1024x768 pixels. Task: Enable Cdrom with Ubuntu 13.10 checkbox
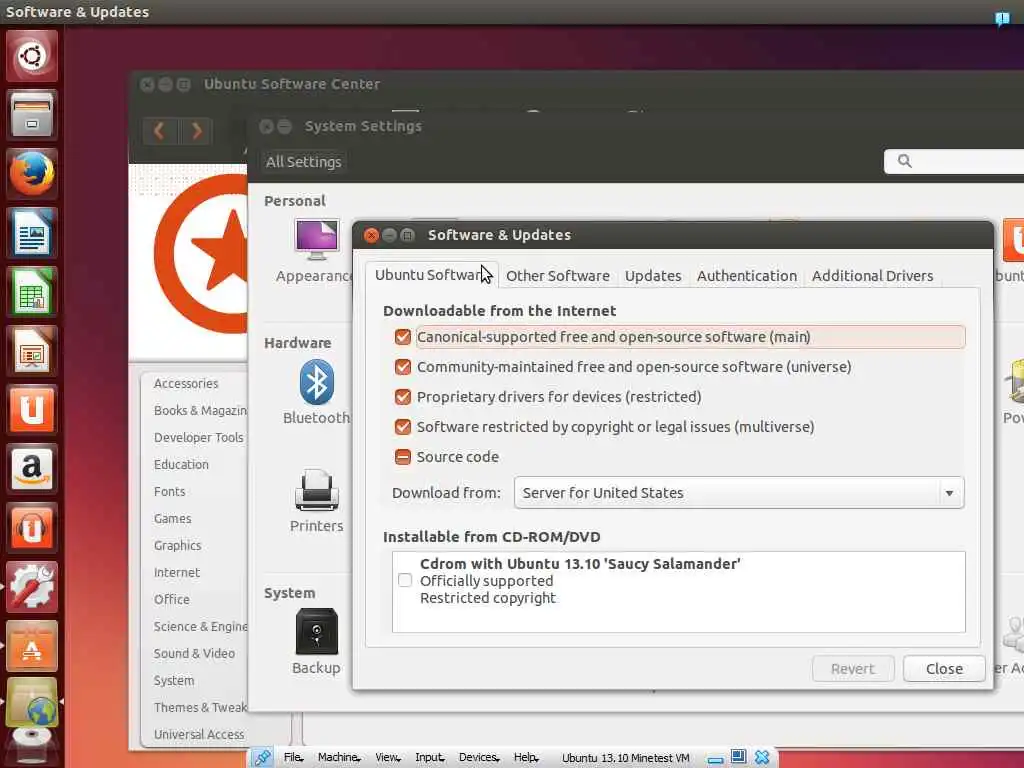[x=405, y=580]
